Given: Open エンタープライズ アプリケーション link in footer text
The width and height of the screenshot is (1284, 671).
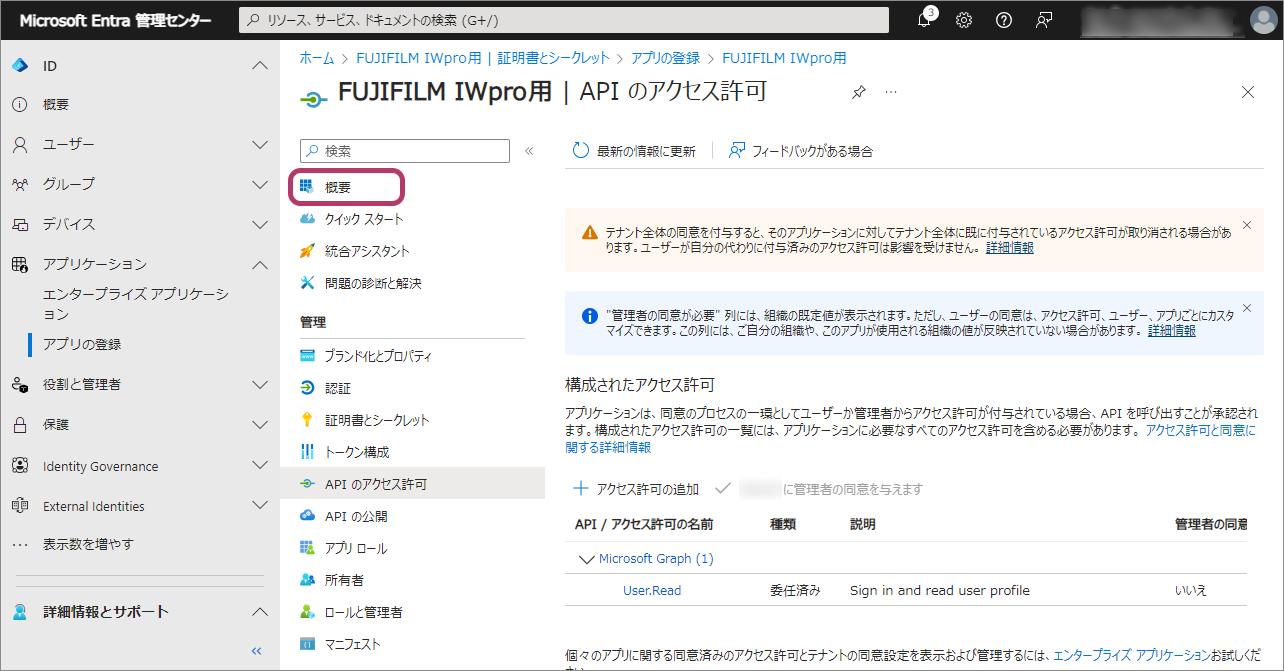Looking at the screenshot, I should click(1132, 655).
